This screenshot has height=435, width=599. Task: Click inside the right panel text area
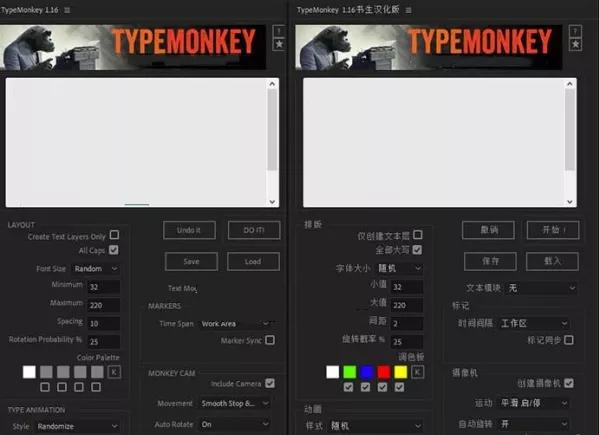(434, 142)
